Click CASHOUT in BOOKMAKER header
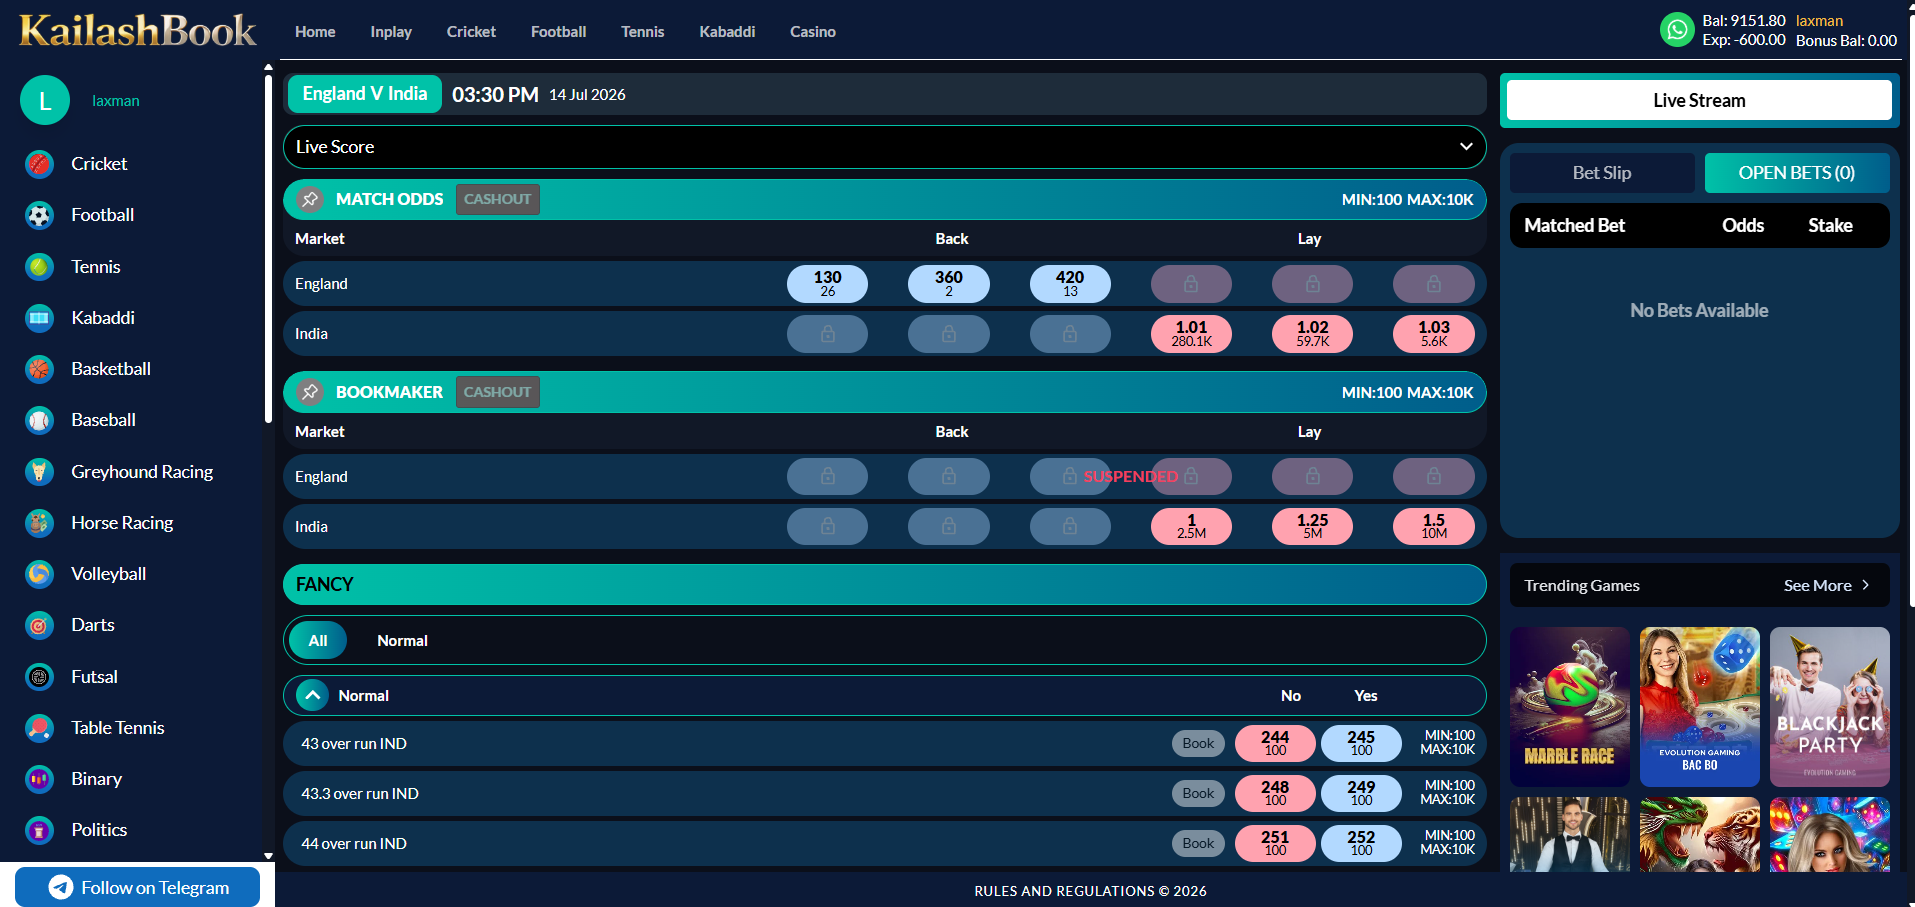1915x907 pixels. [x=498, y=392]
